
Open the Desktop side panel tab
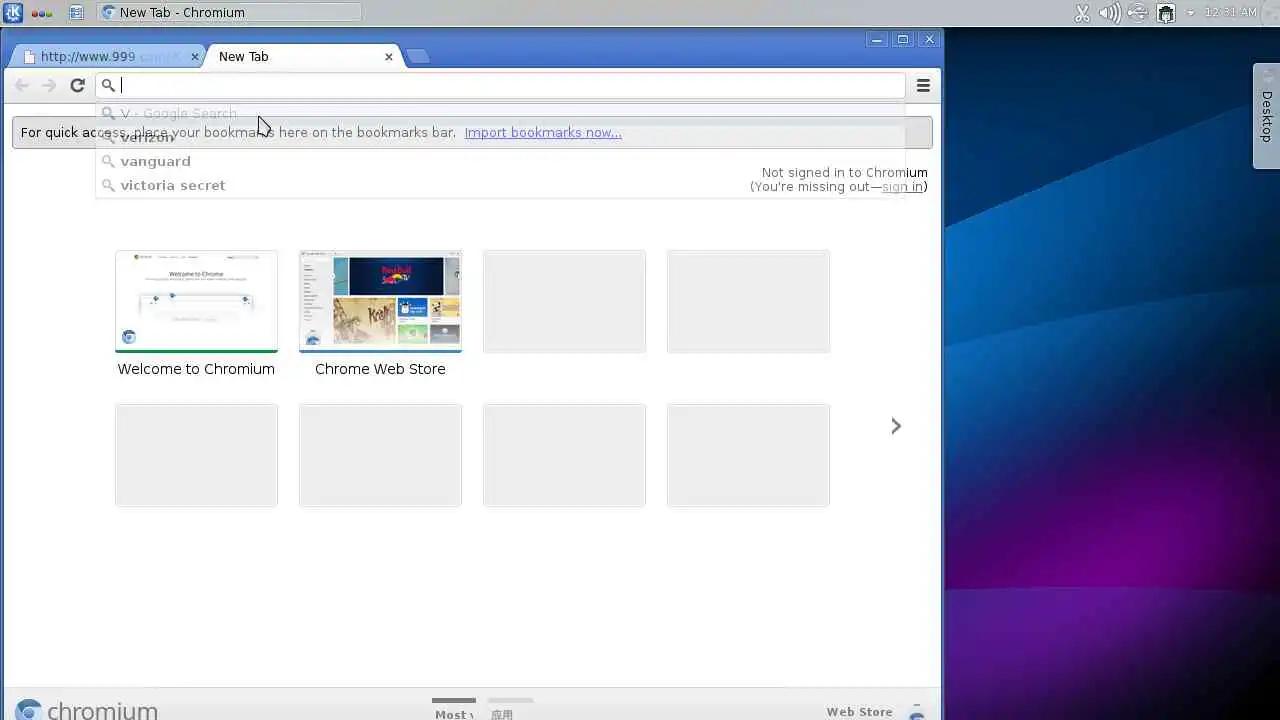[x=1266, y=116]
